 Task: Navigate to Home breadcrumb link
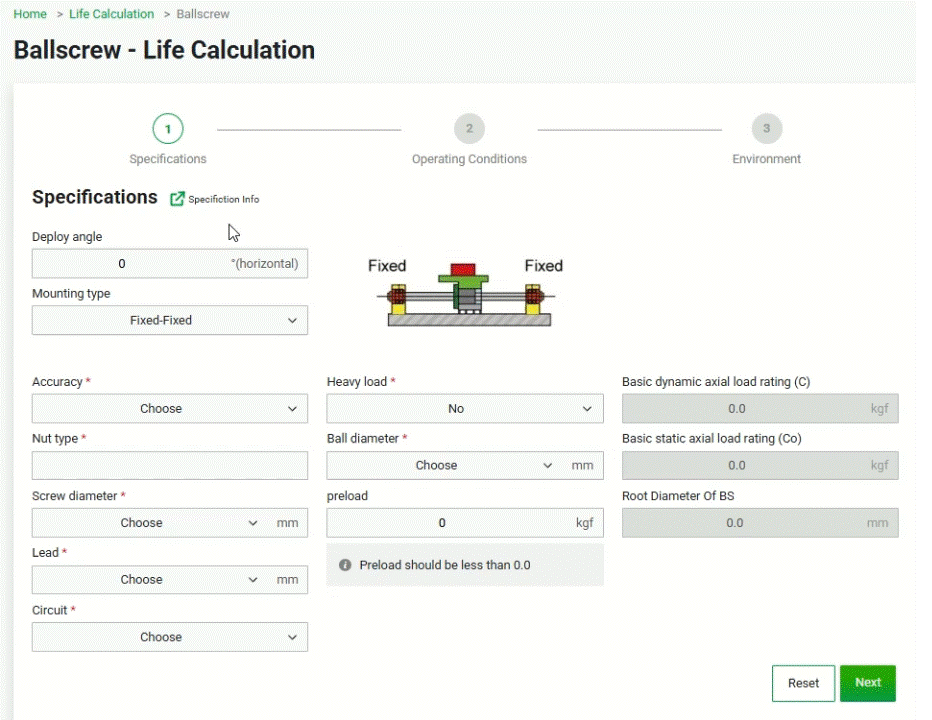[30, 14]
